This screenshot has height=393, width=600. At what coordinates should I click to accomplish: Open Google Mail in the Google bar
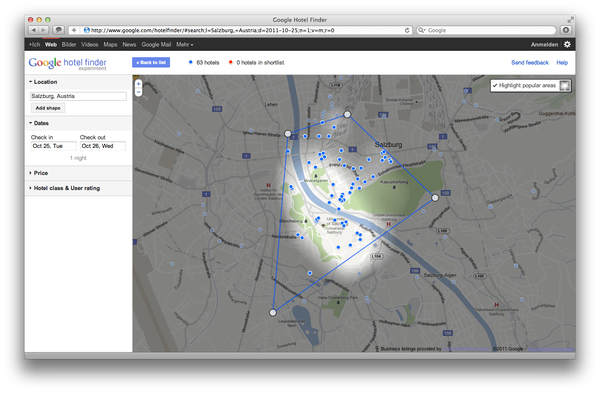click(156, 44)
